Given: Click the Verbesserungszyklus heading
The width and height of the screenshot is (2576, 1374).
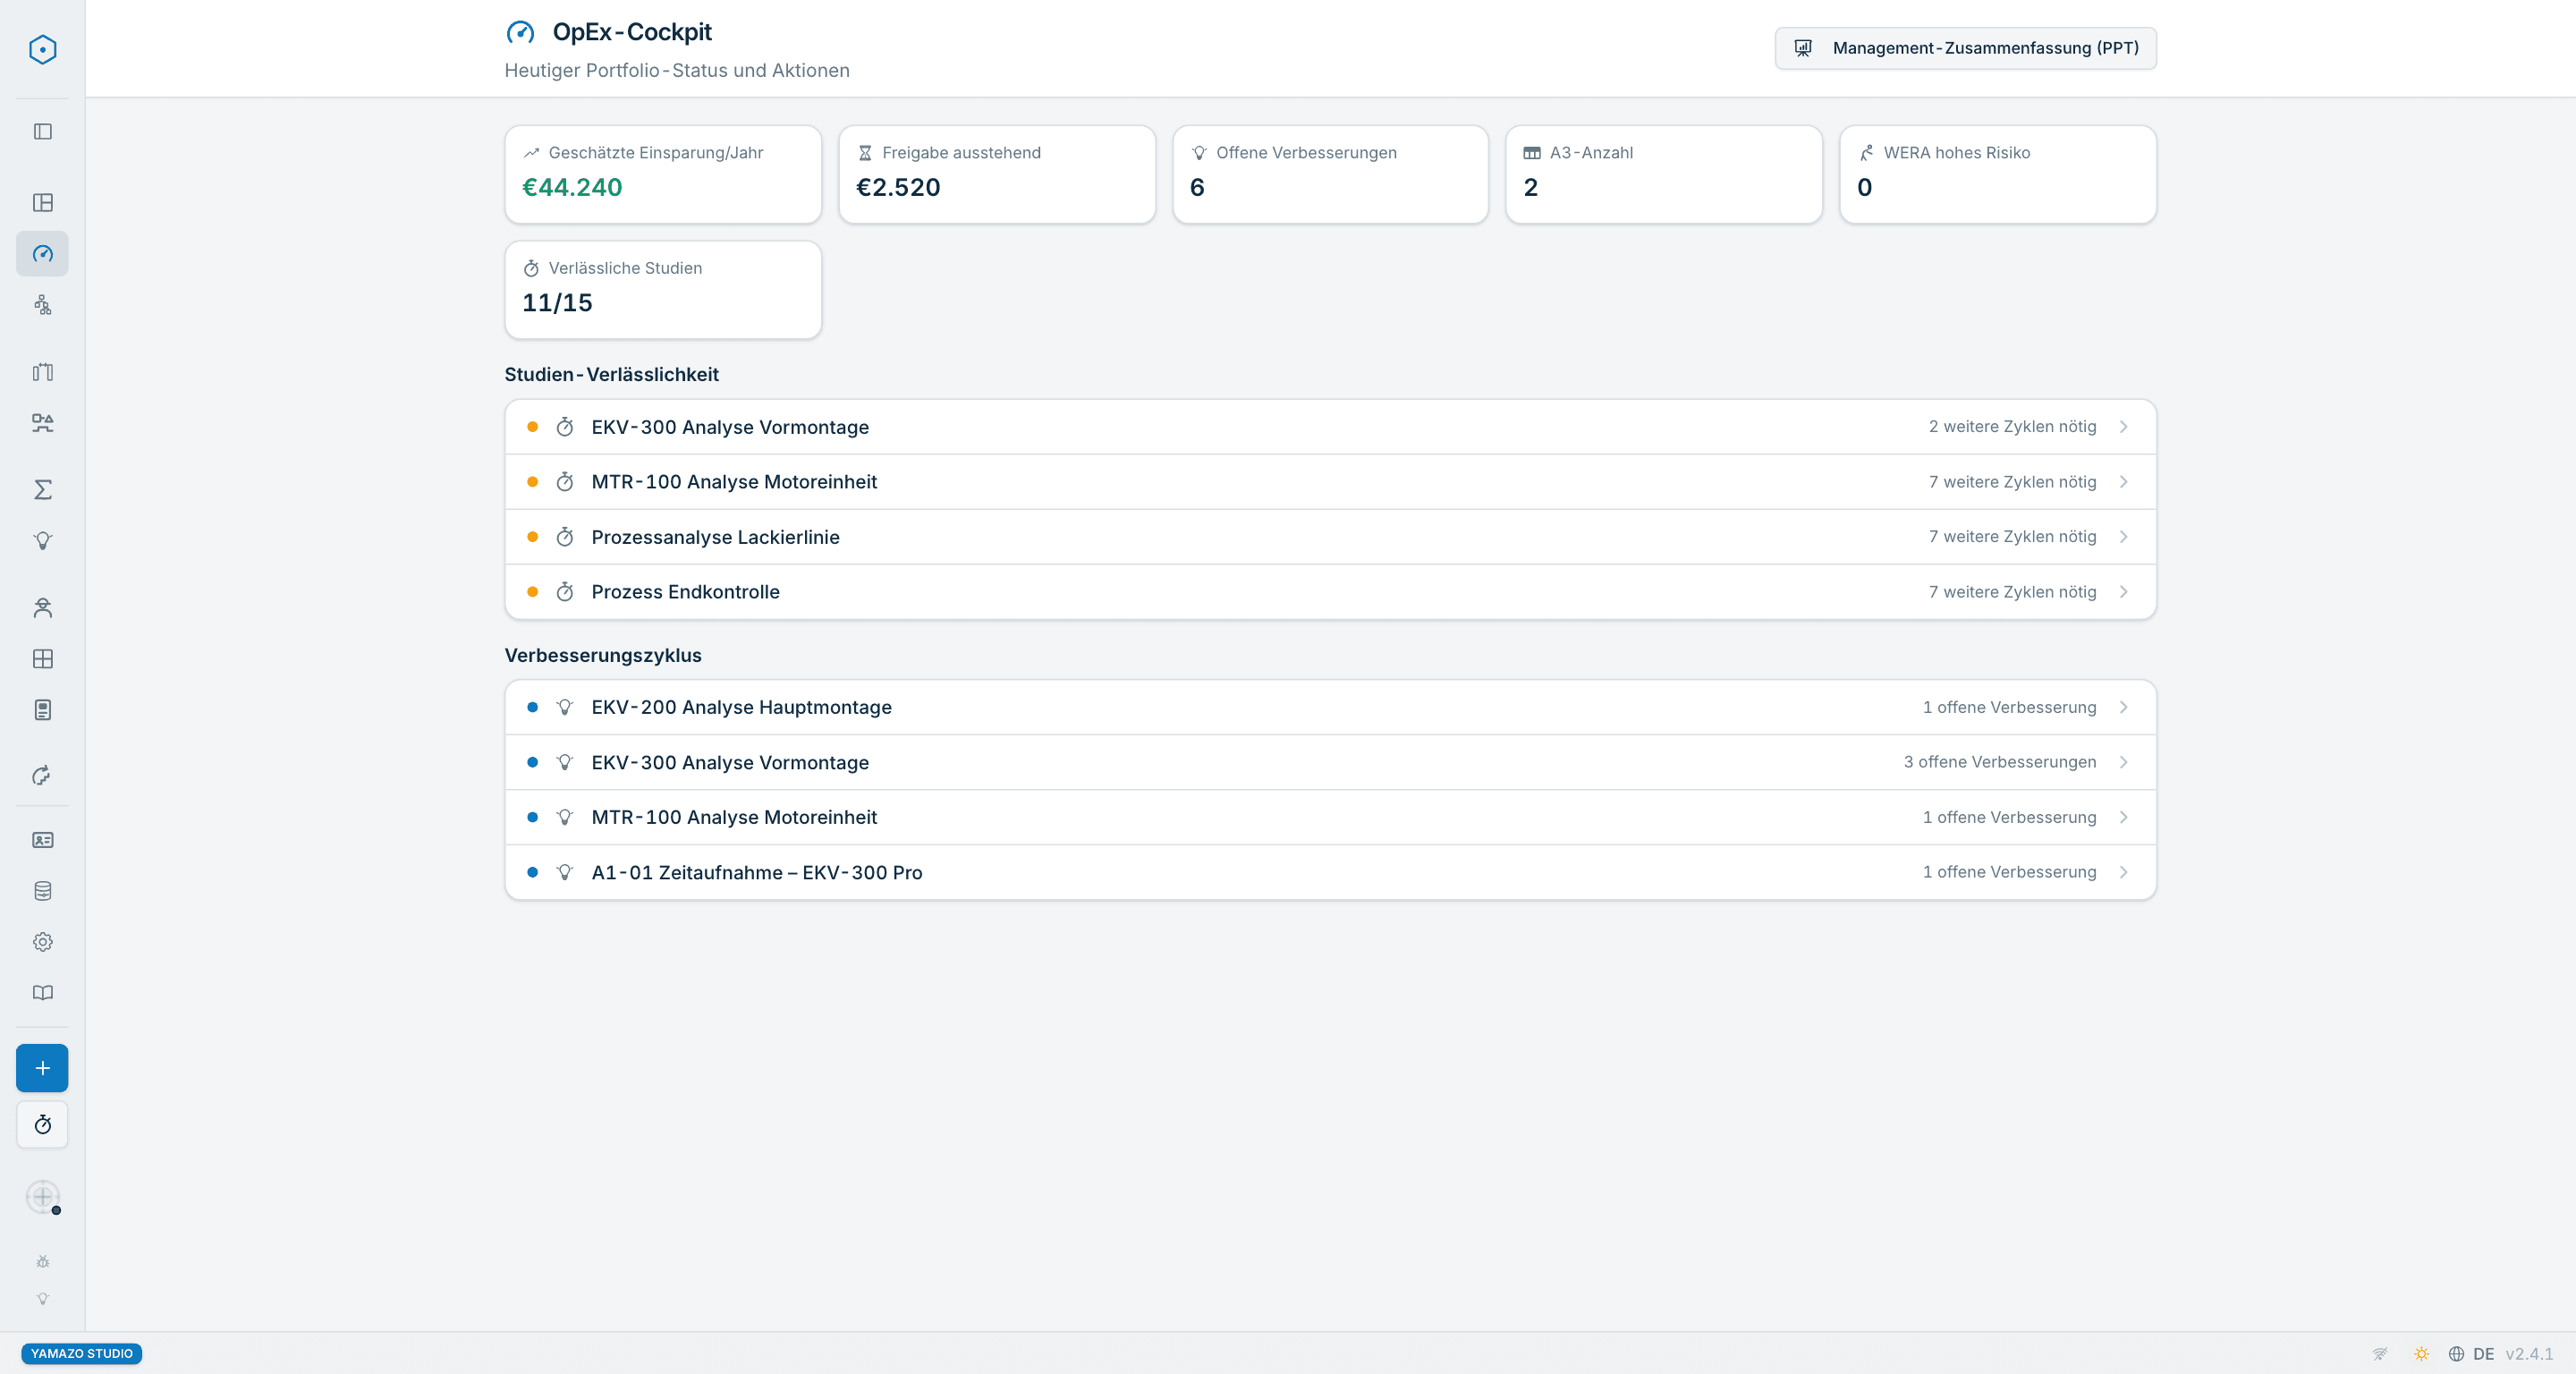Looking at the screenshot, I should [x=603, y=655].
